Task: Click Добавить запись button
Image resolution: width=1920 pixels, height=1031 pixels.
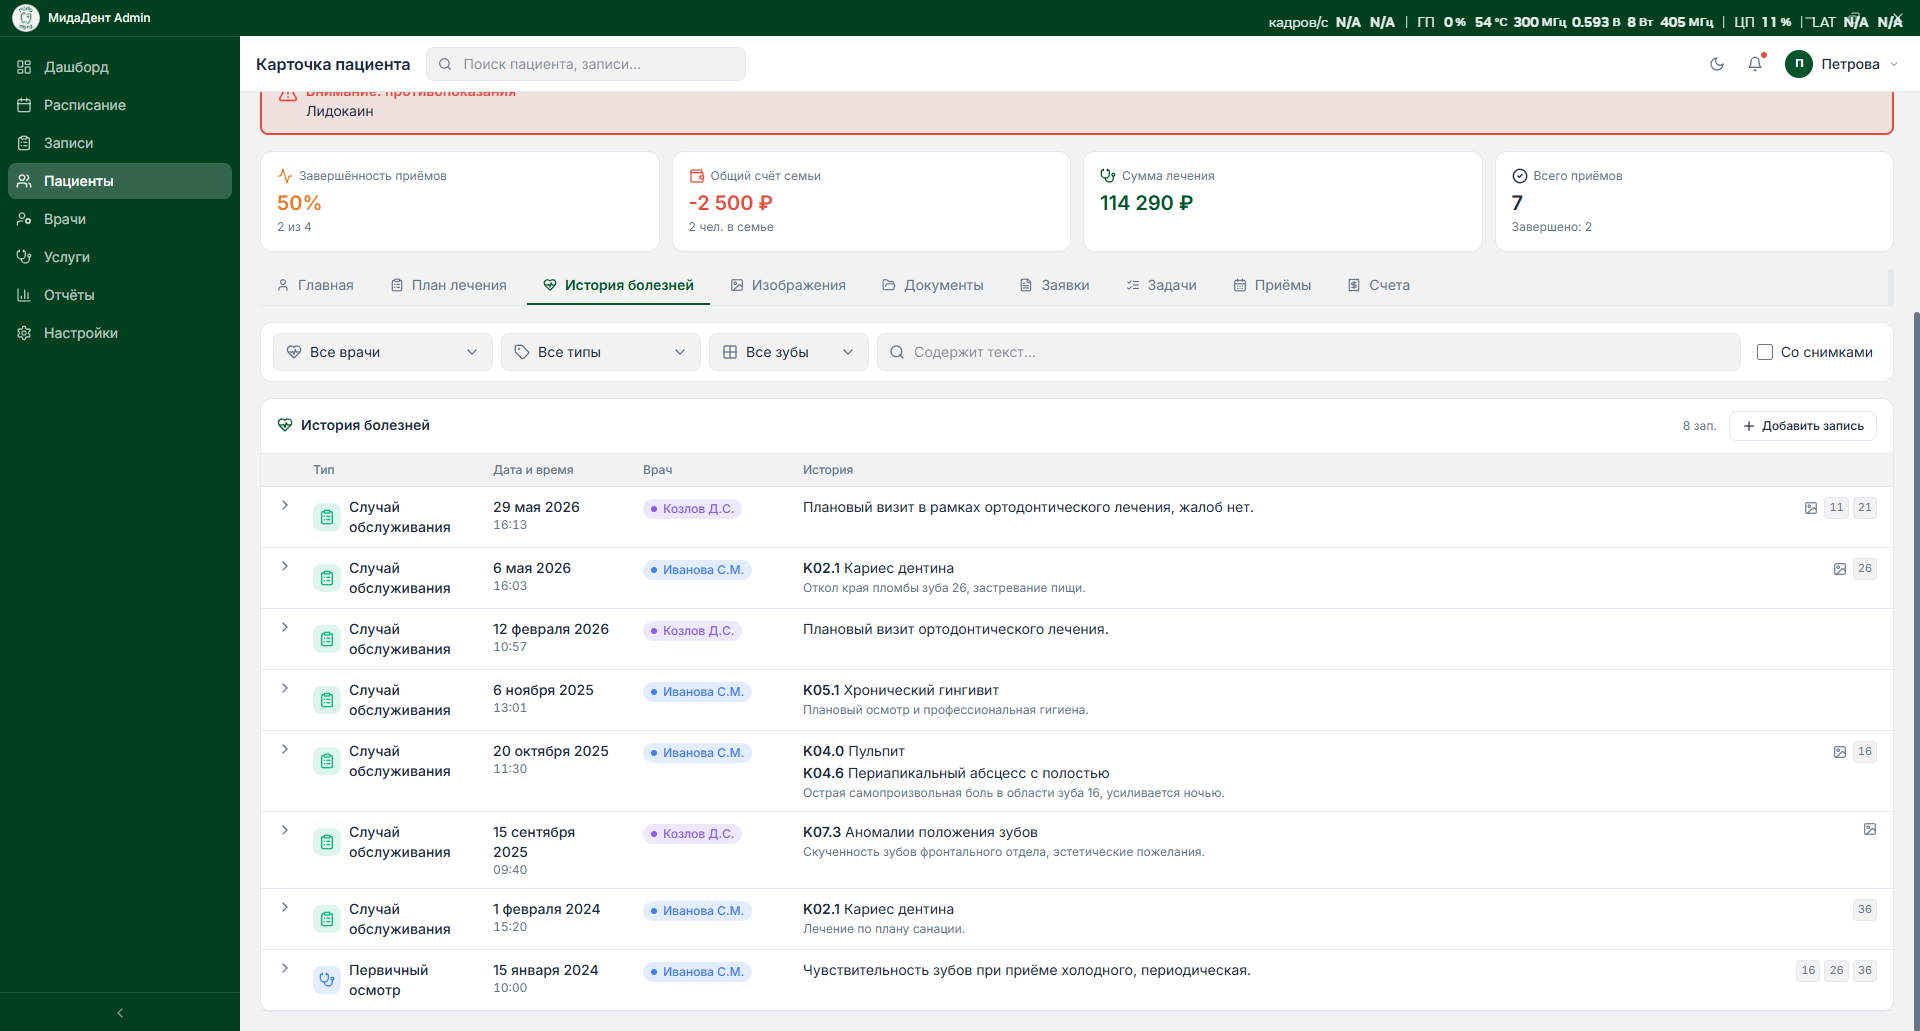Action: click(1803, 426)
